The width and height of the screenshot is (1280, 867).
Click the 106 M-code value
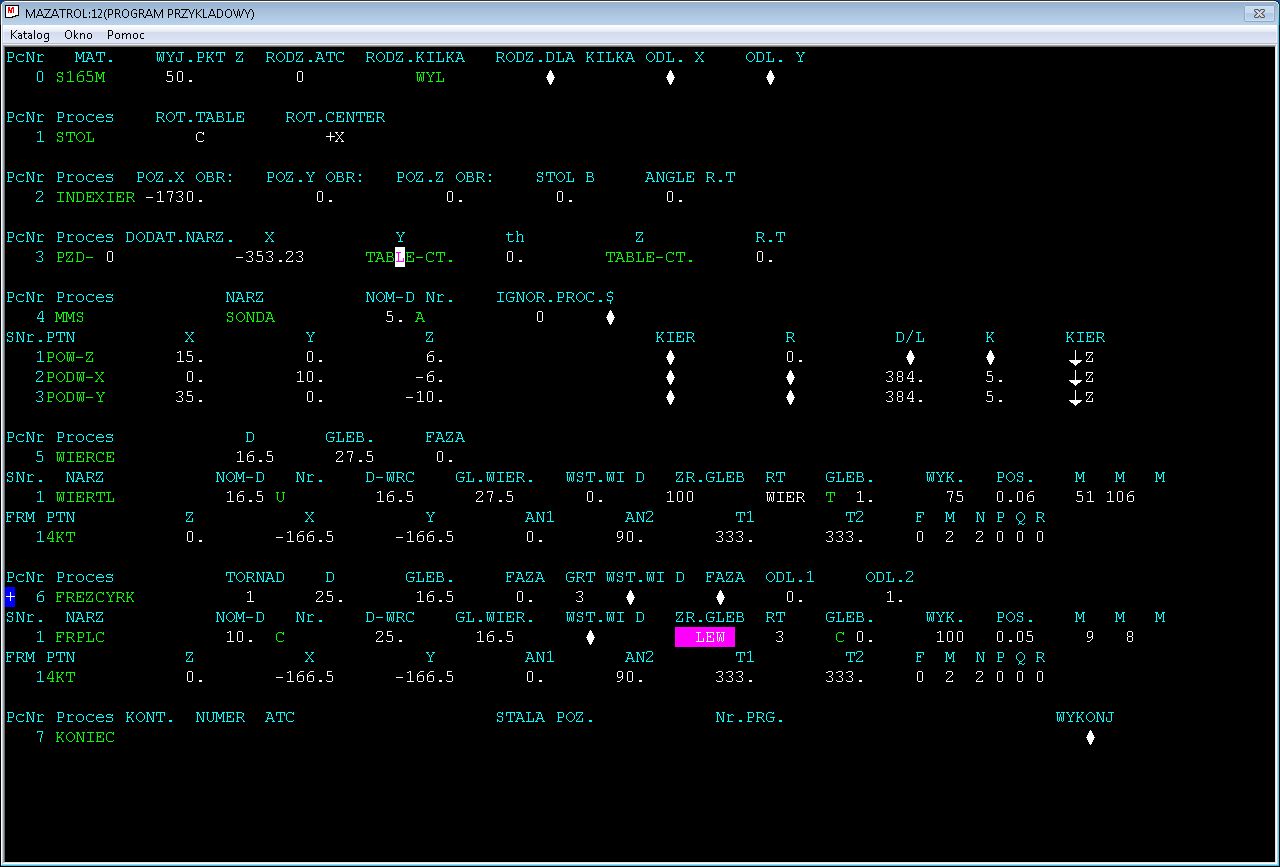coord(1120,497)
